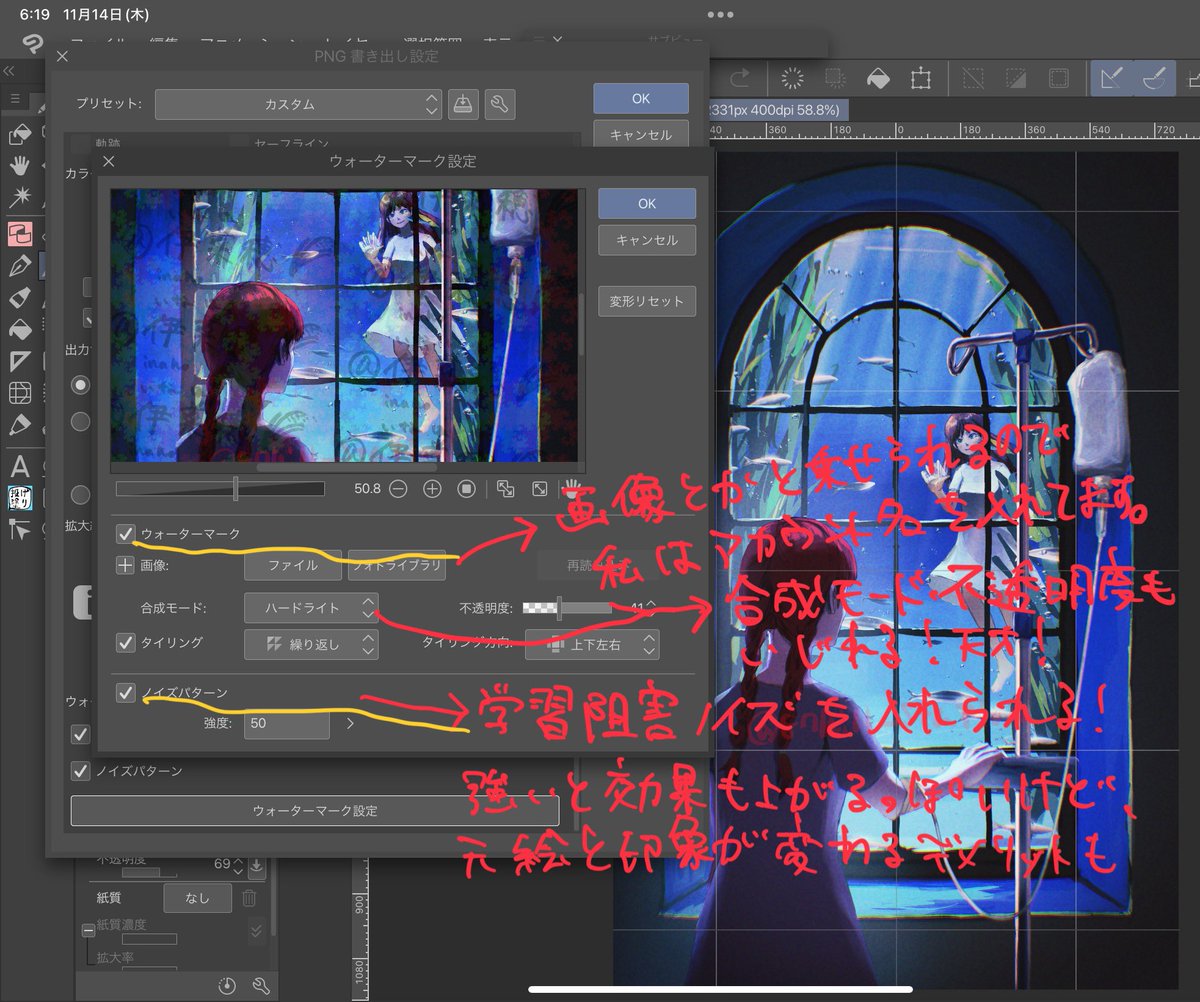The height and width of the screenshot is (1002, 1200).
Task: Click the 変形リセット button
Action: (x=646, y=301)
